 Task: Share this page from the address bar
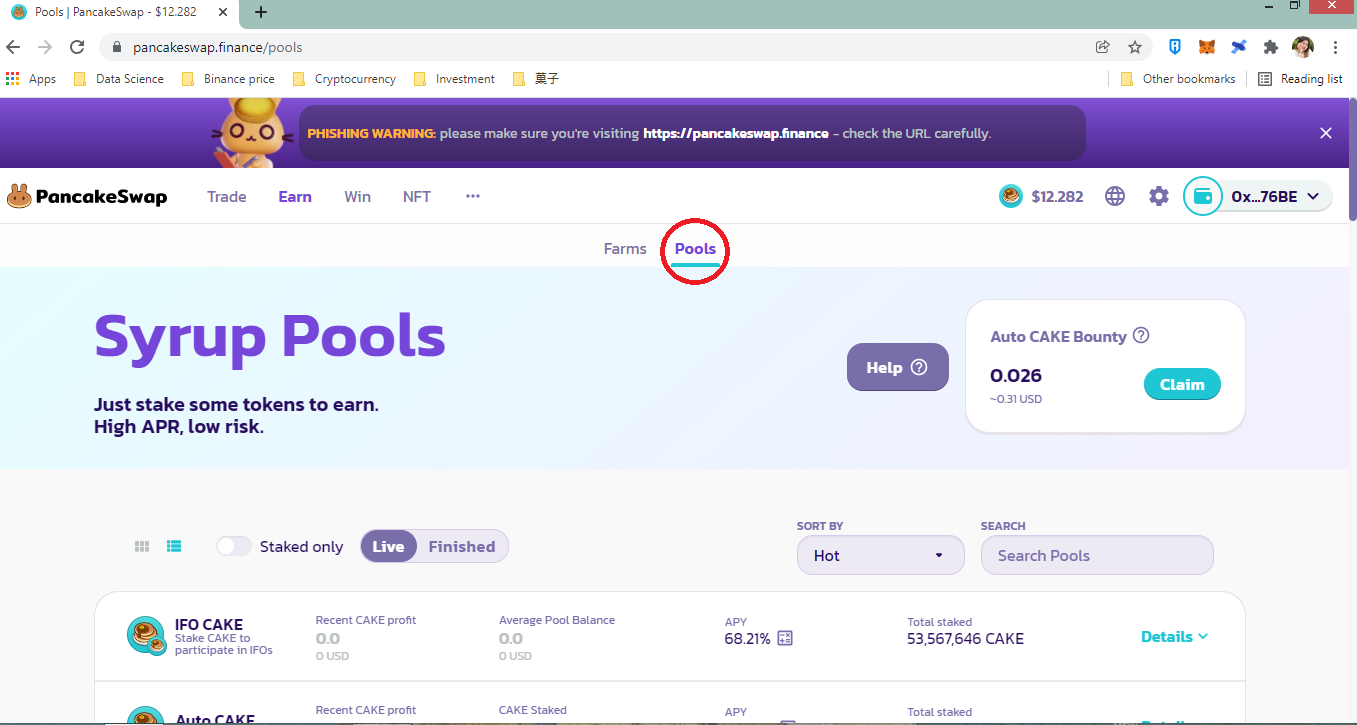1103,47
